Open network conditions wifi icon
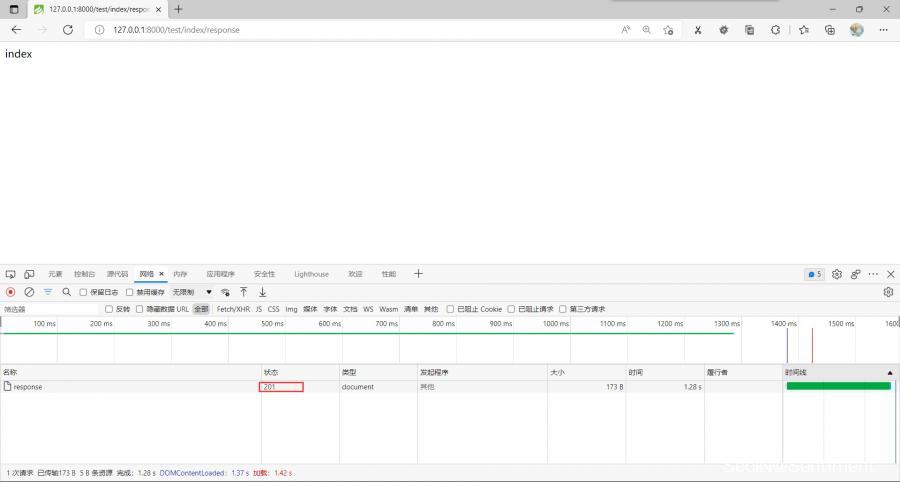 225,292
